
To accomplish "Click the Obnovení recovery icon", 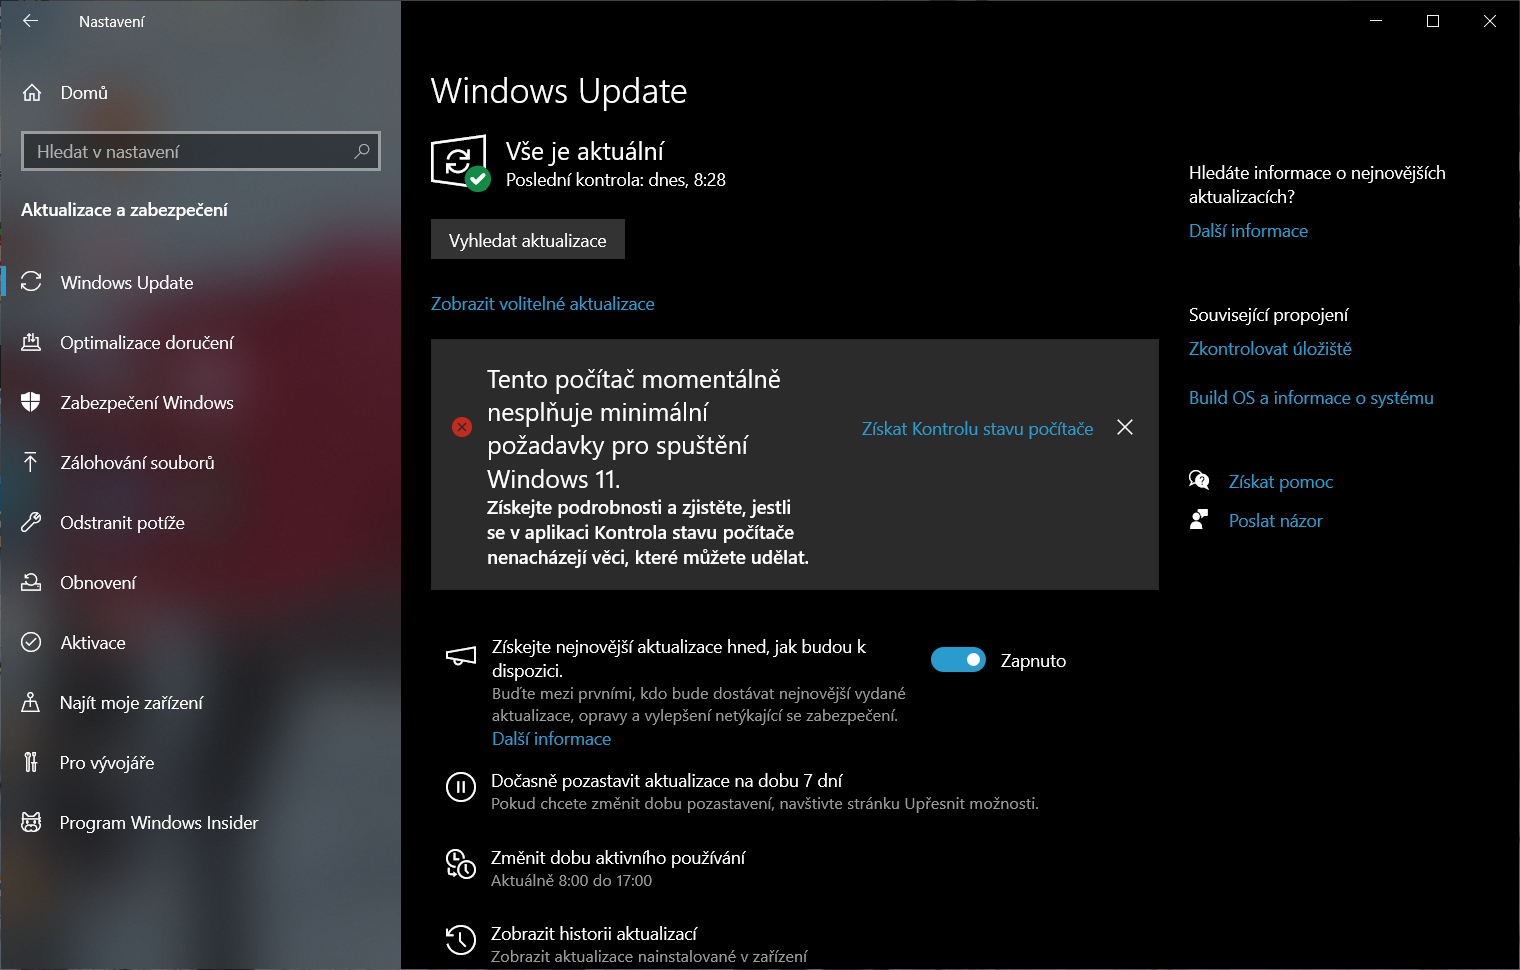I will coord(31,582).
